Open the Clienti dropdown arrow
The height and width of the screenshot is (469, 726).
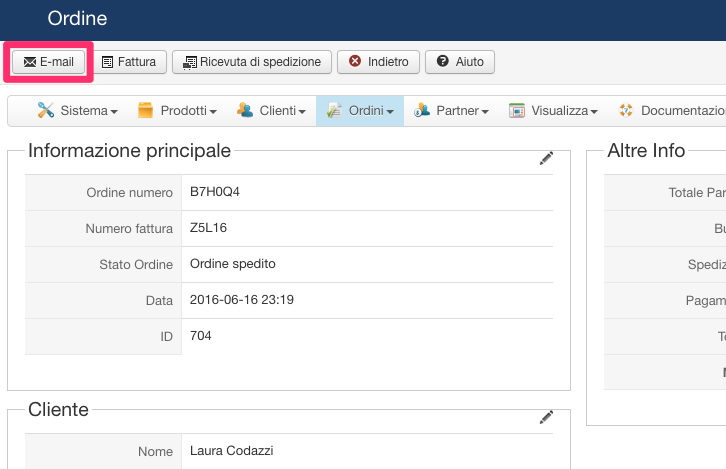click(302, 112)
